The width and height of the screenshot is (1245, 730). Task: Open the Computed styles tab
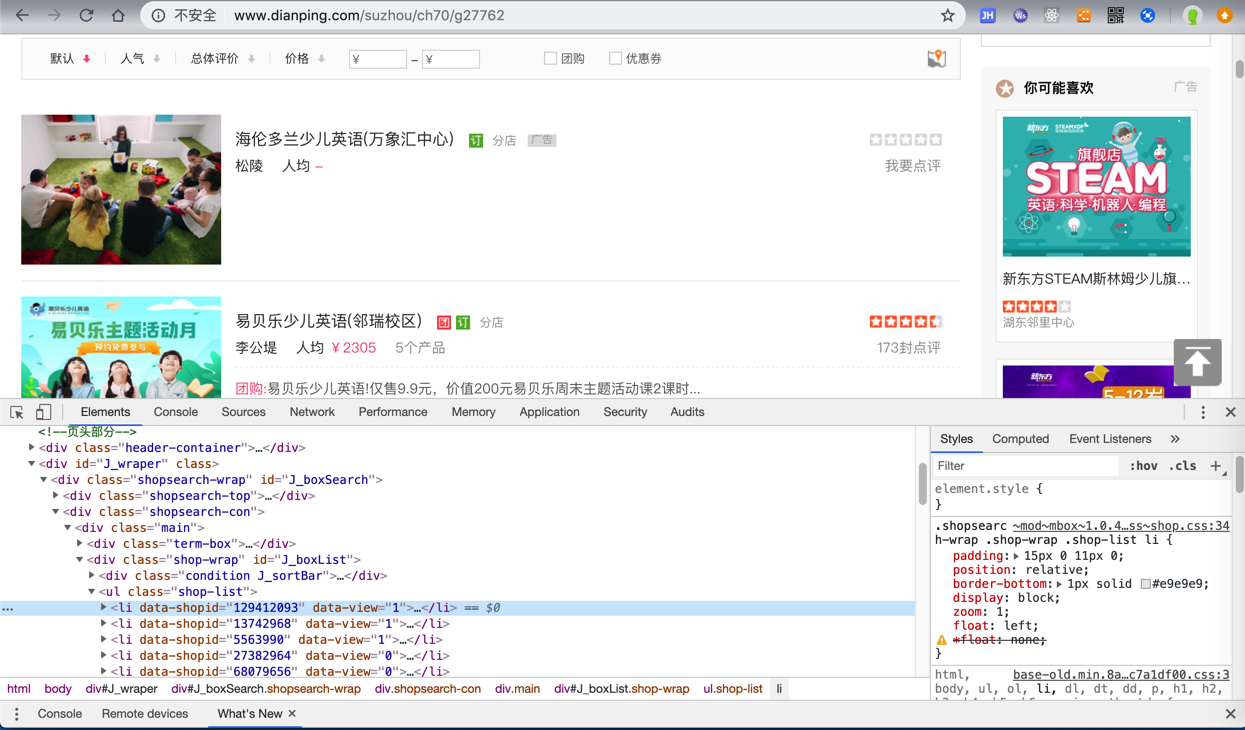coord(1020,439)
